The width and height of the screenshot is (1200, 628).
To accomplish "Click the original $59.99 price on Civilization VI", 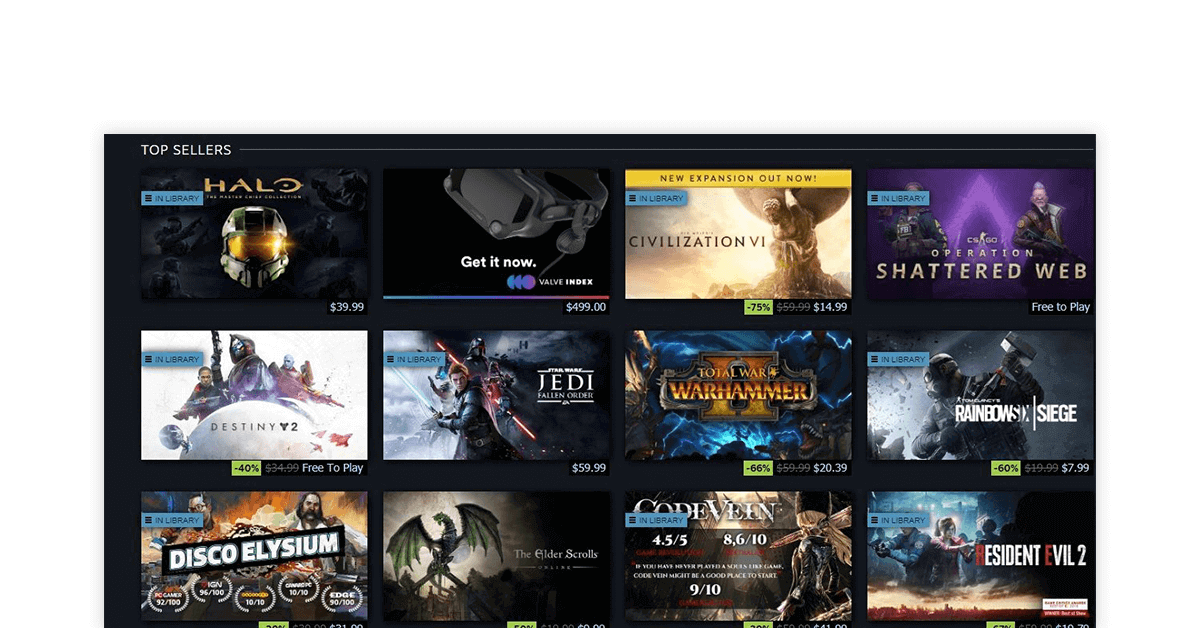I will (793, 307).
